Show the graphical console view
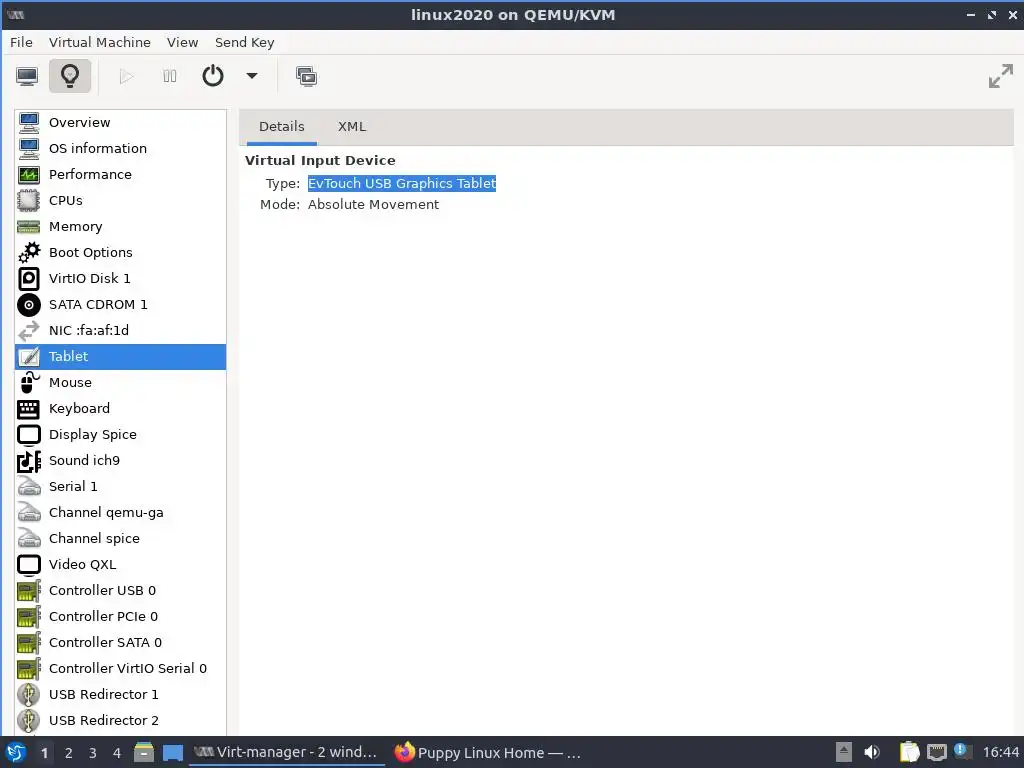This screenshot has width=1024, height=768. tap(27, 76)
